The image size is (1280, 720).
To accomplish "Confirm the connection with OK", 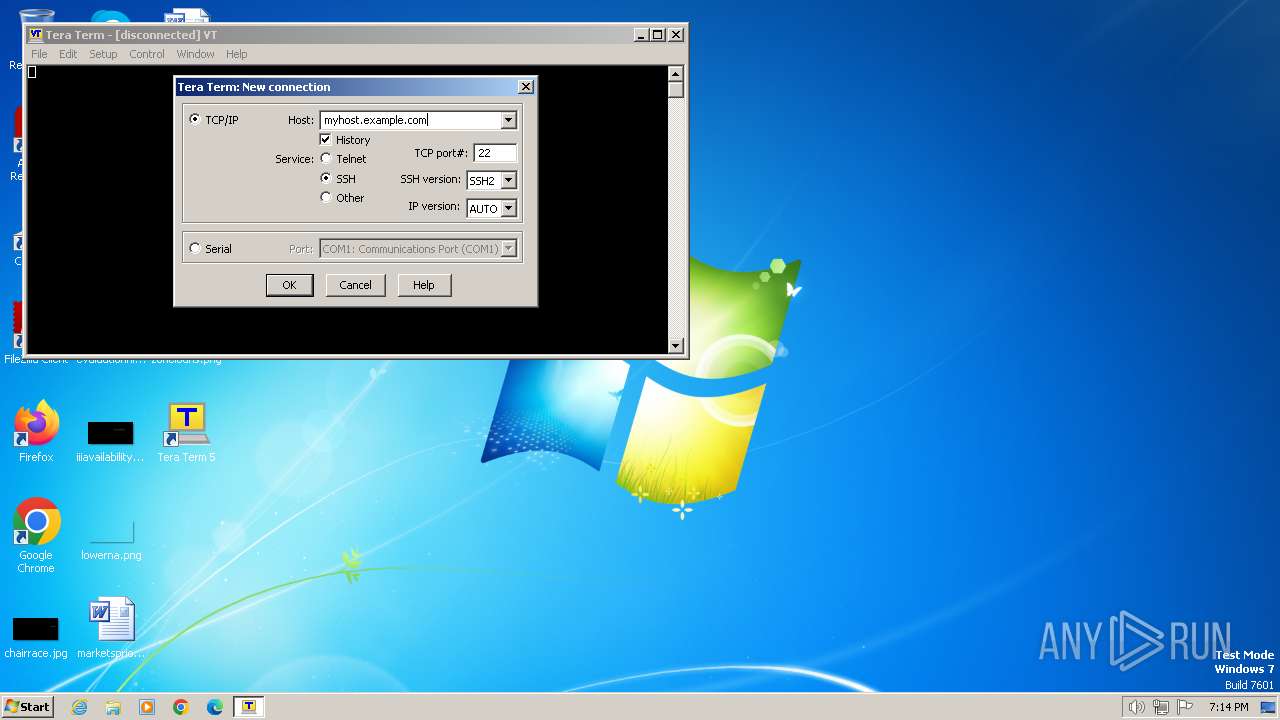I will [x=289, y=285].
